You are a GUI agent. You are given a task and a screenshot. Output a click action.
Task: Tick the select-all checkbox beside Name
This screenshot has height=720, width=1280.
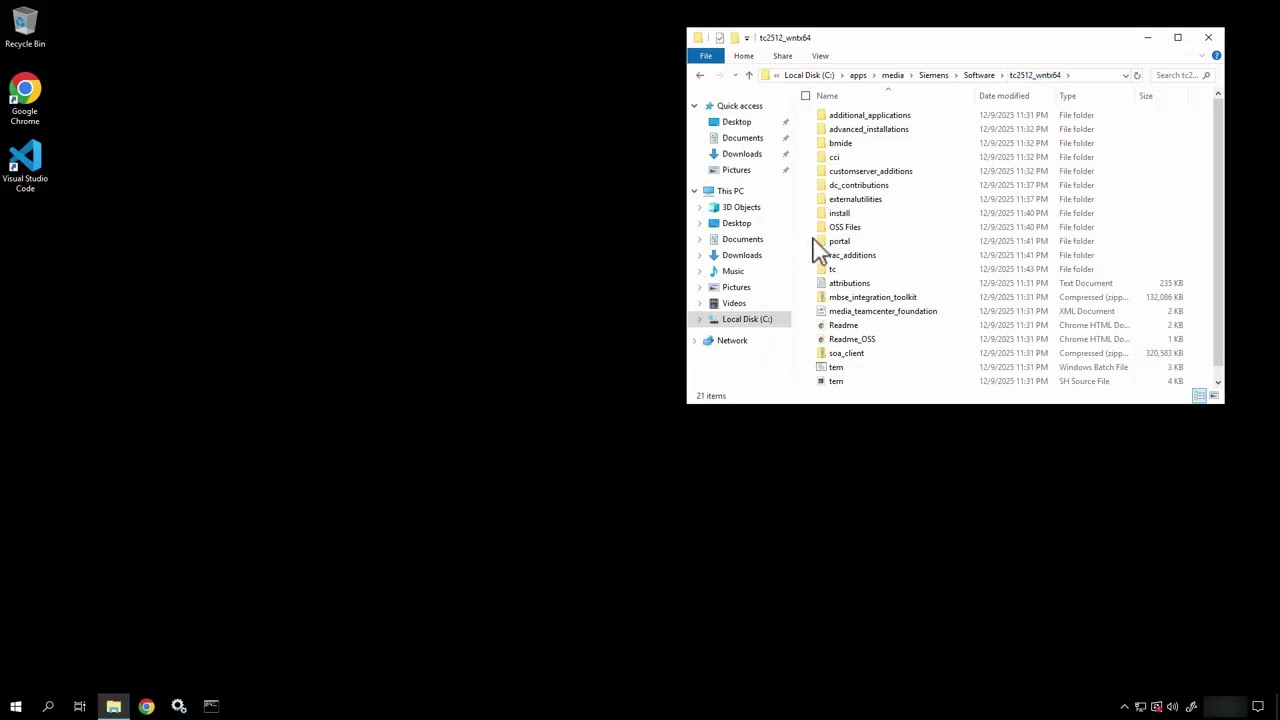point(805,96)
